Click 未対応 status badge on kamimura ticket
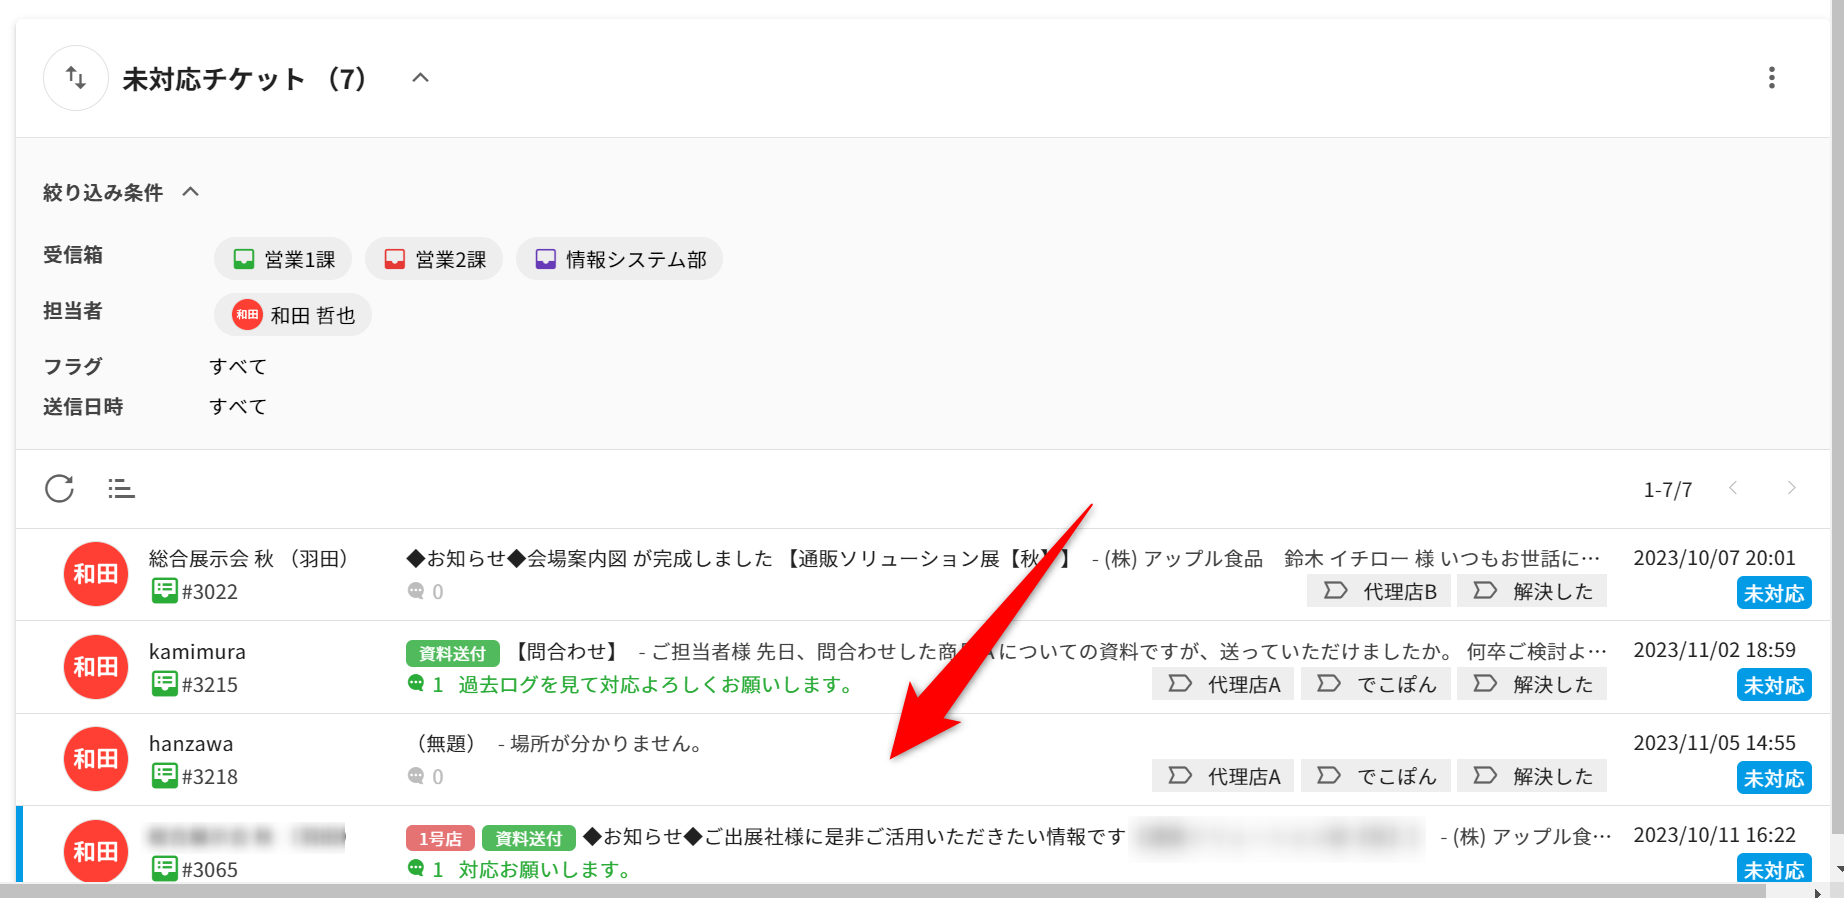Viewport: 1844px width, 898px height. 1773,686
